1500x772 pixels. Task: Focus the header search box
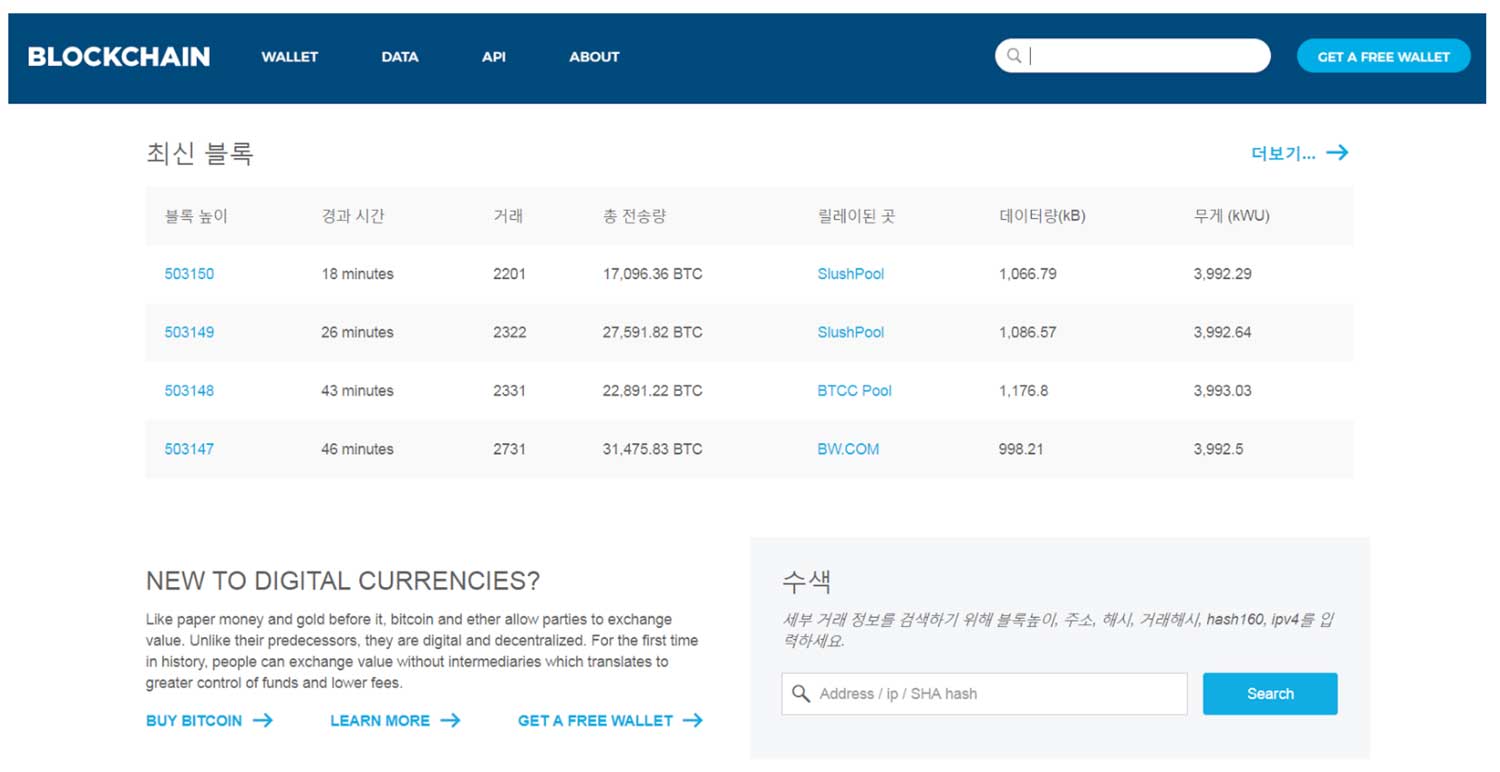click(1133, 56)
